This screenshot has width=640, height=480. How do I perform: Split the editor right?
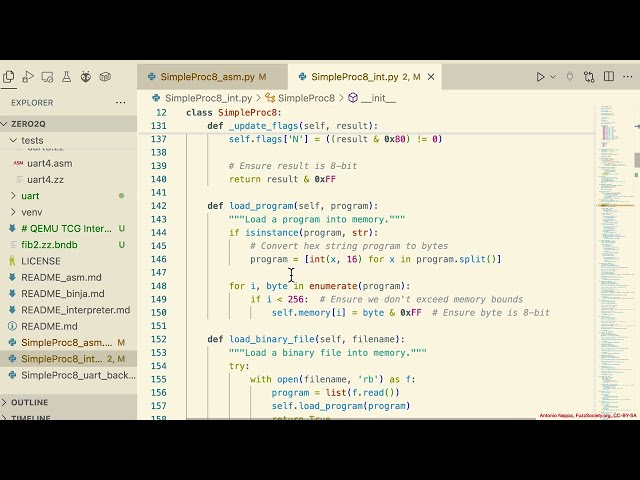pos(609,76)
